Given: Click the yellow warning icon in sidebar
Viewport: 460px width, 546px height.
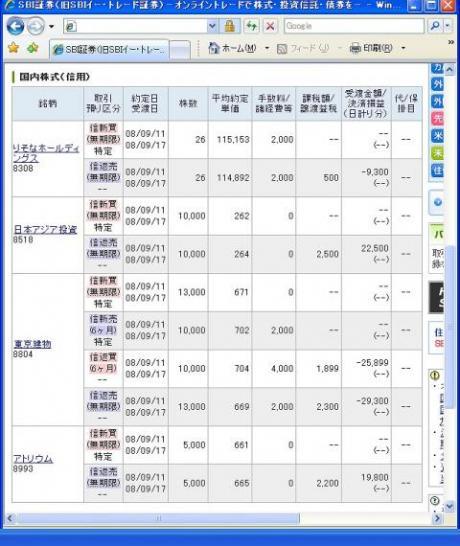Looking at the screenshot, I should [435, 375].
